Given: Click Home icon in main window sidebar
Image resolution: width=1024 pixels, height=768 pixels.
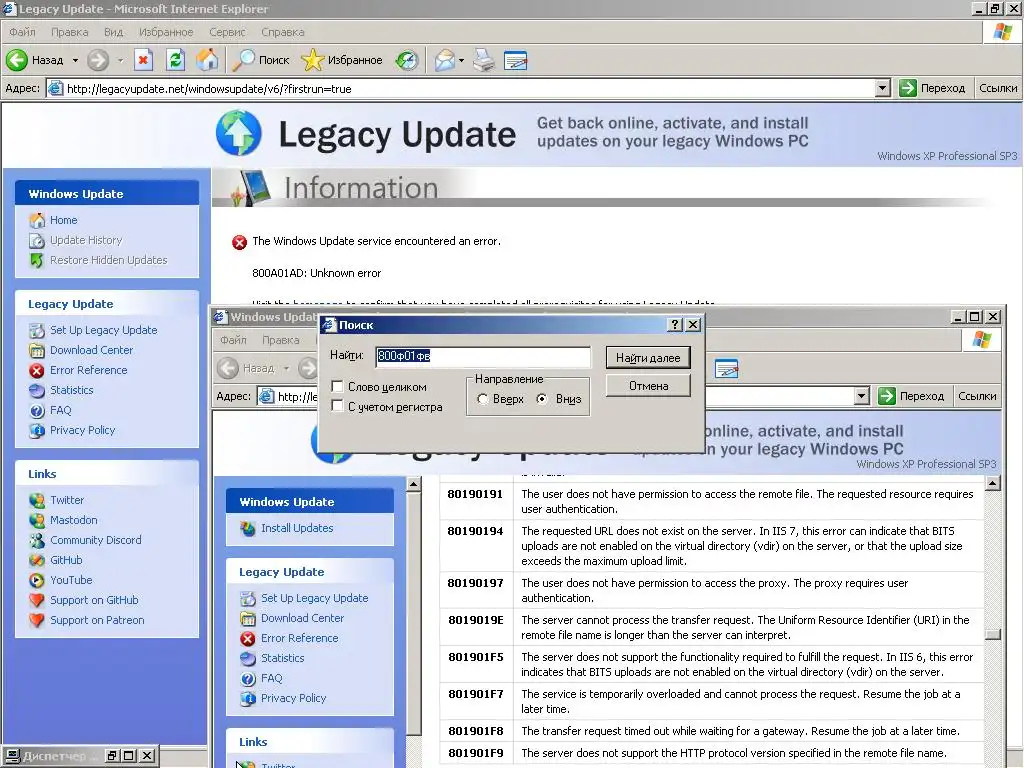Looking at the screenshot, I should [37, 220].
